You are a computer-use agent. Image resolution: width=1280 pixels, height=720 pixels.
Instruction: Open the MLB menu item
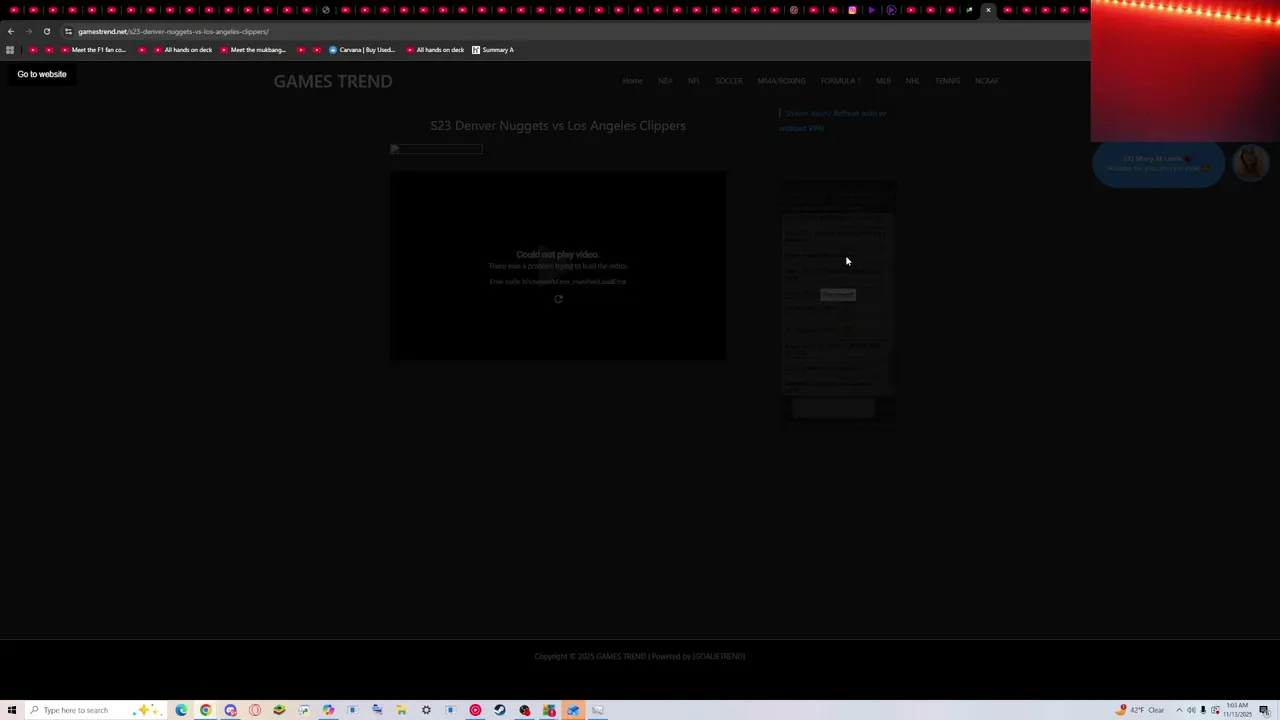[x=883, y=81]
